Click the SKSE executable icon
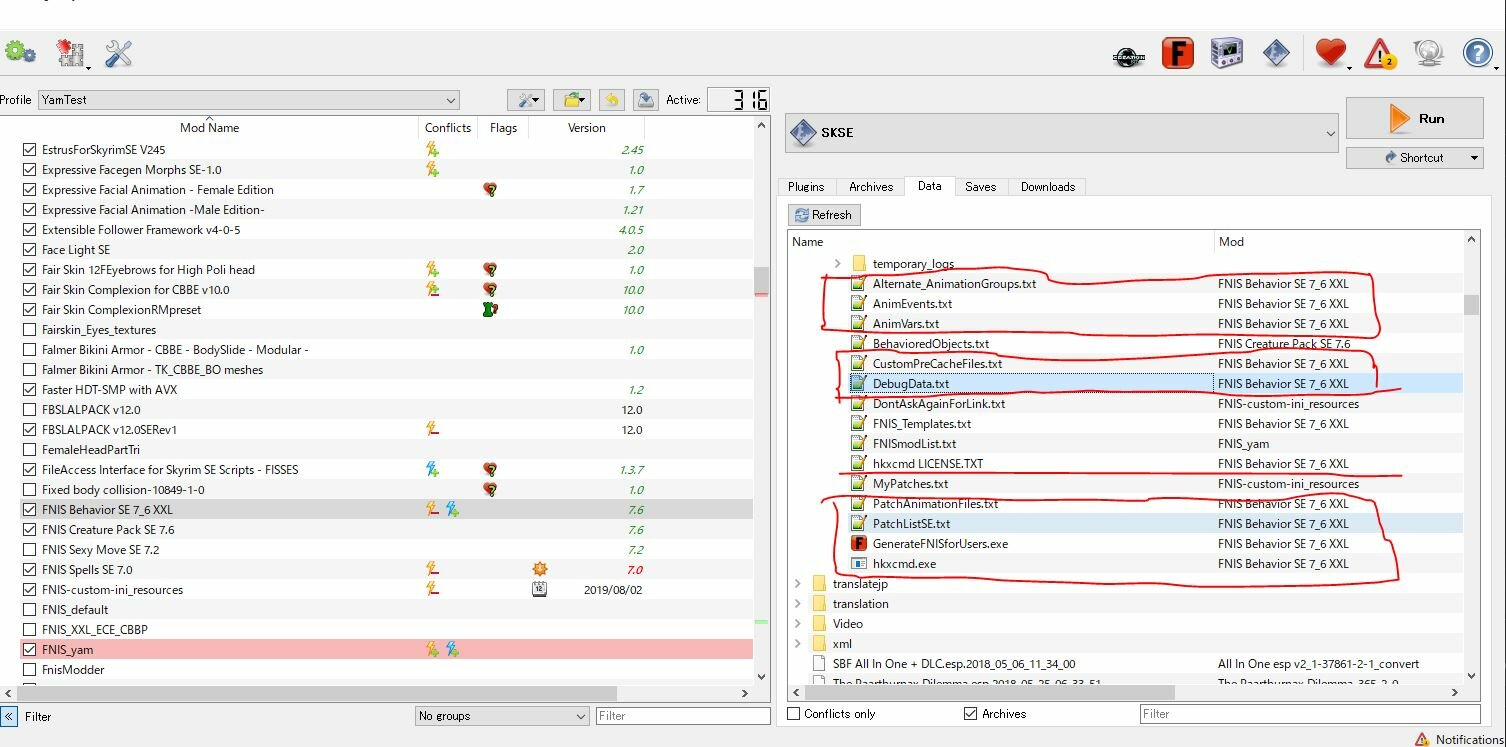Screen dimensions: 1506x747 click(x=803, y=132)
